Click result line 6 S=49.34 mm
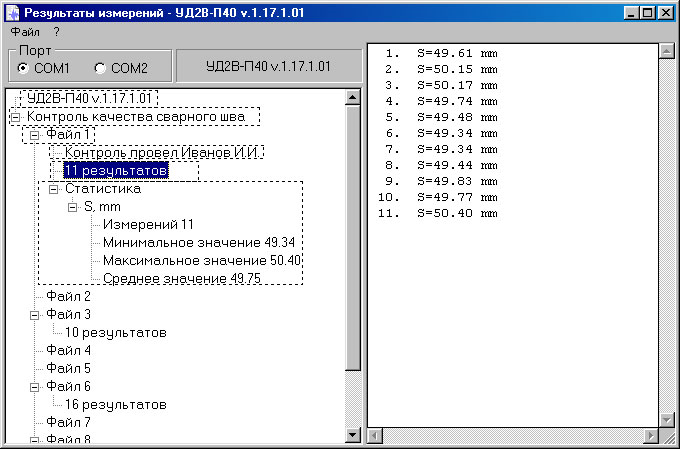 tap(441, 133)
